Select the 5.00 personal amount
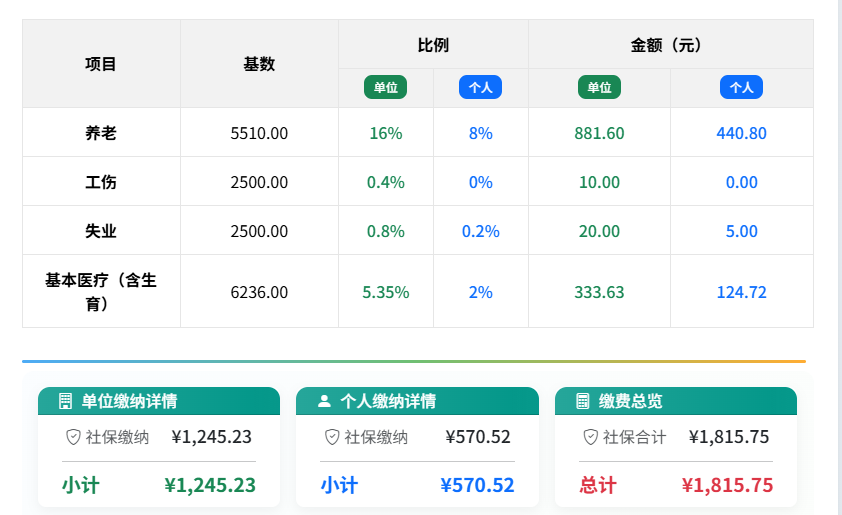Image resolution: width=842 pixels, height=515 pixels. click(742, 231)
